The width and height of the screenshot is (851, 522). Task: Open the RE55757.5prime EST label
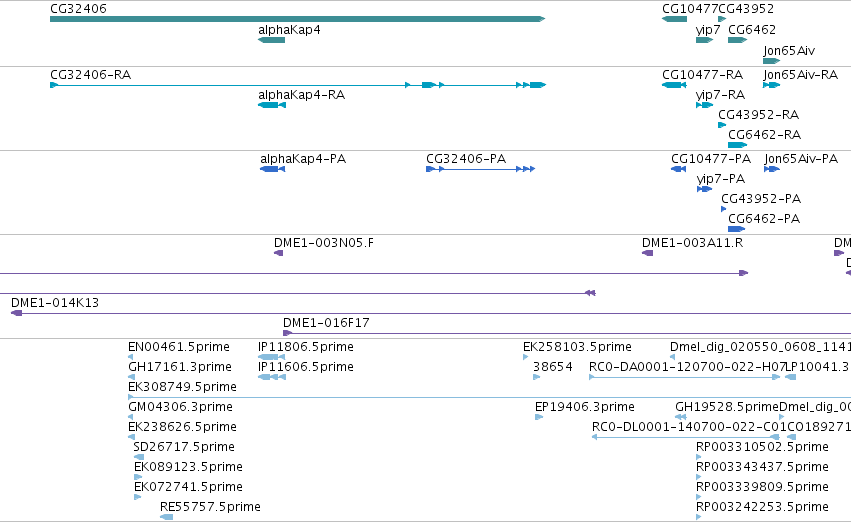pyautogui.click(x=210, y=507)
